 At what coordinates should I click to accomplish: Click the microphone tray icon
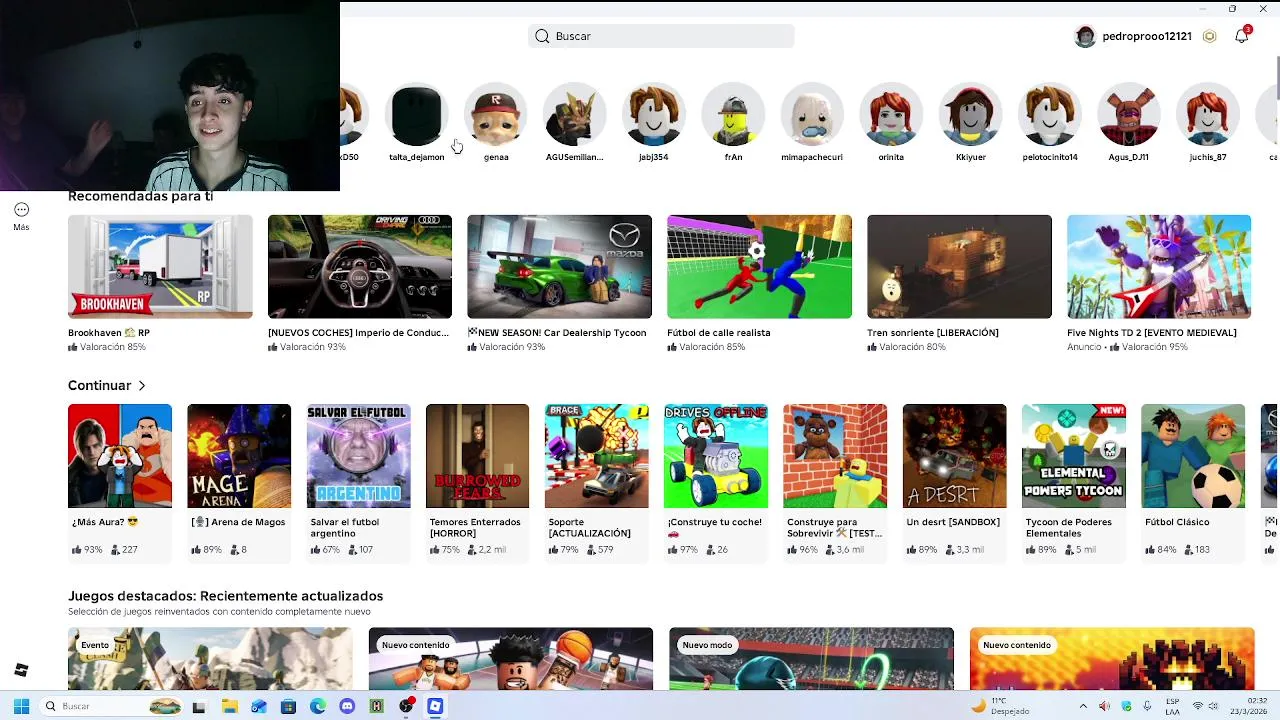point(1147,706)
